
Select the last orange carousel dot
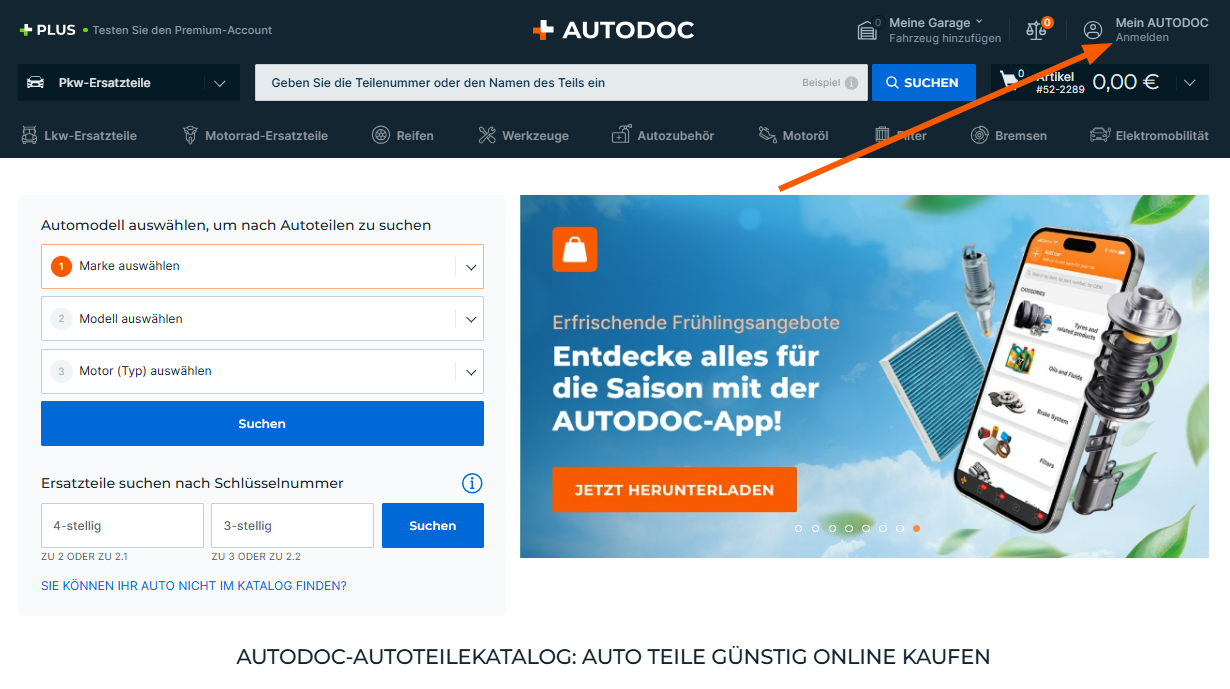click(917, 528)
